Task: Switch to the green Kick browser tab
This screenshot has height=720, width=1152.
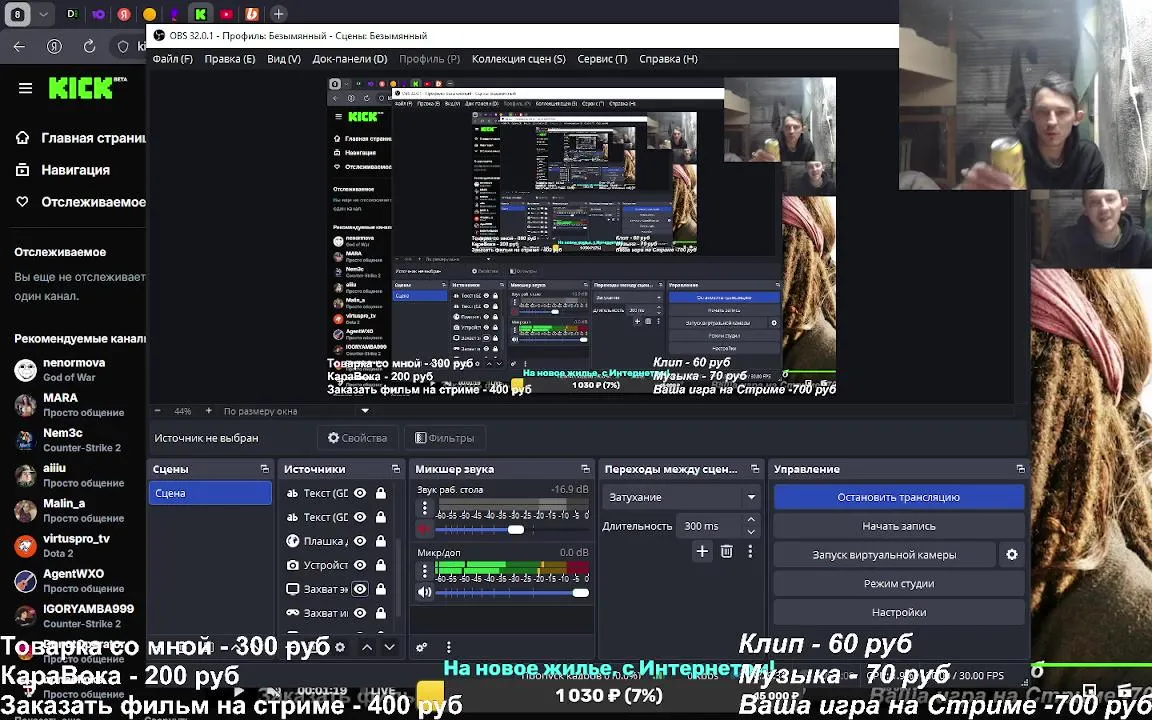Action: pyautogui.click(x=201, y=13)
